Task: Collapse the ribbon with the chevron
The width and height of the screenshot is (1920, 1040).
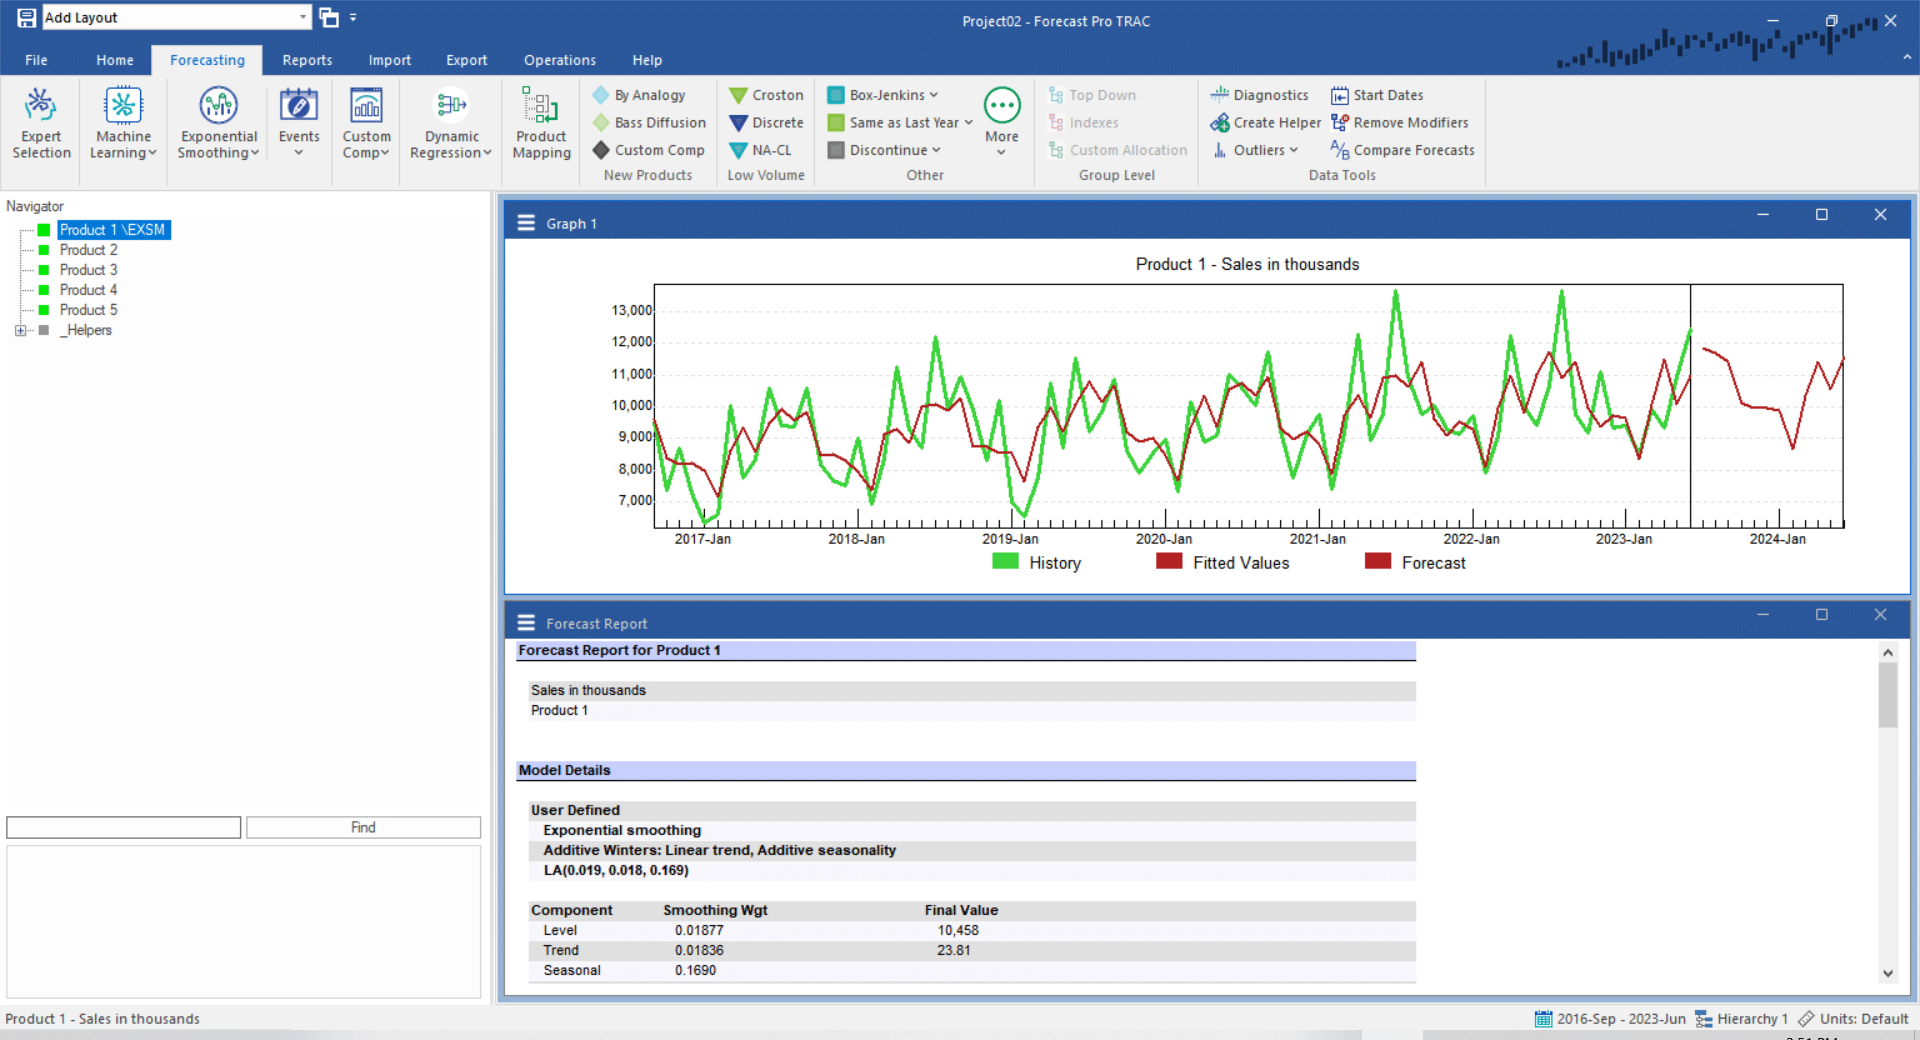Action: point(1907,58)
